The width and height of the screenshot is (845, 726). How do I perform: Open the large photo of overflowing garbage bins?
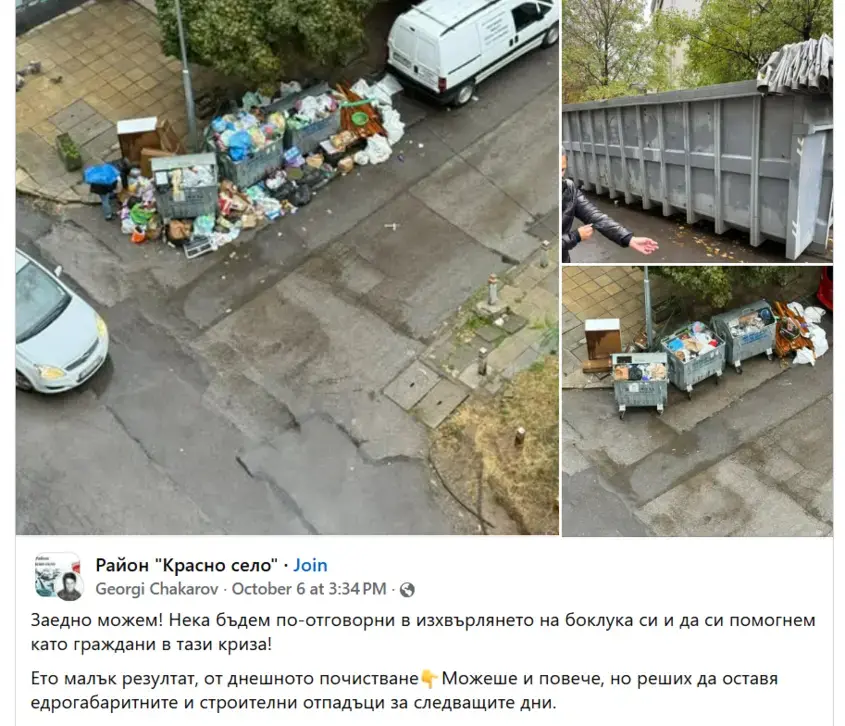(x=287, y=267)
